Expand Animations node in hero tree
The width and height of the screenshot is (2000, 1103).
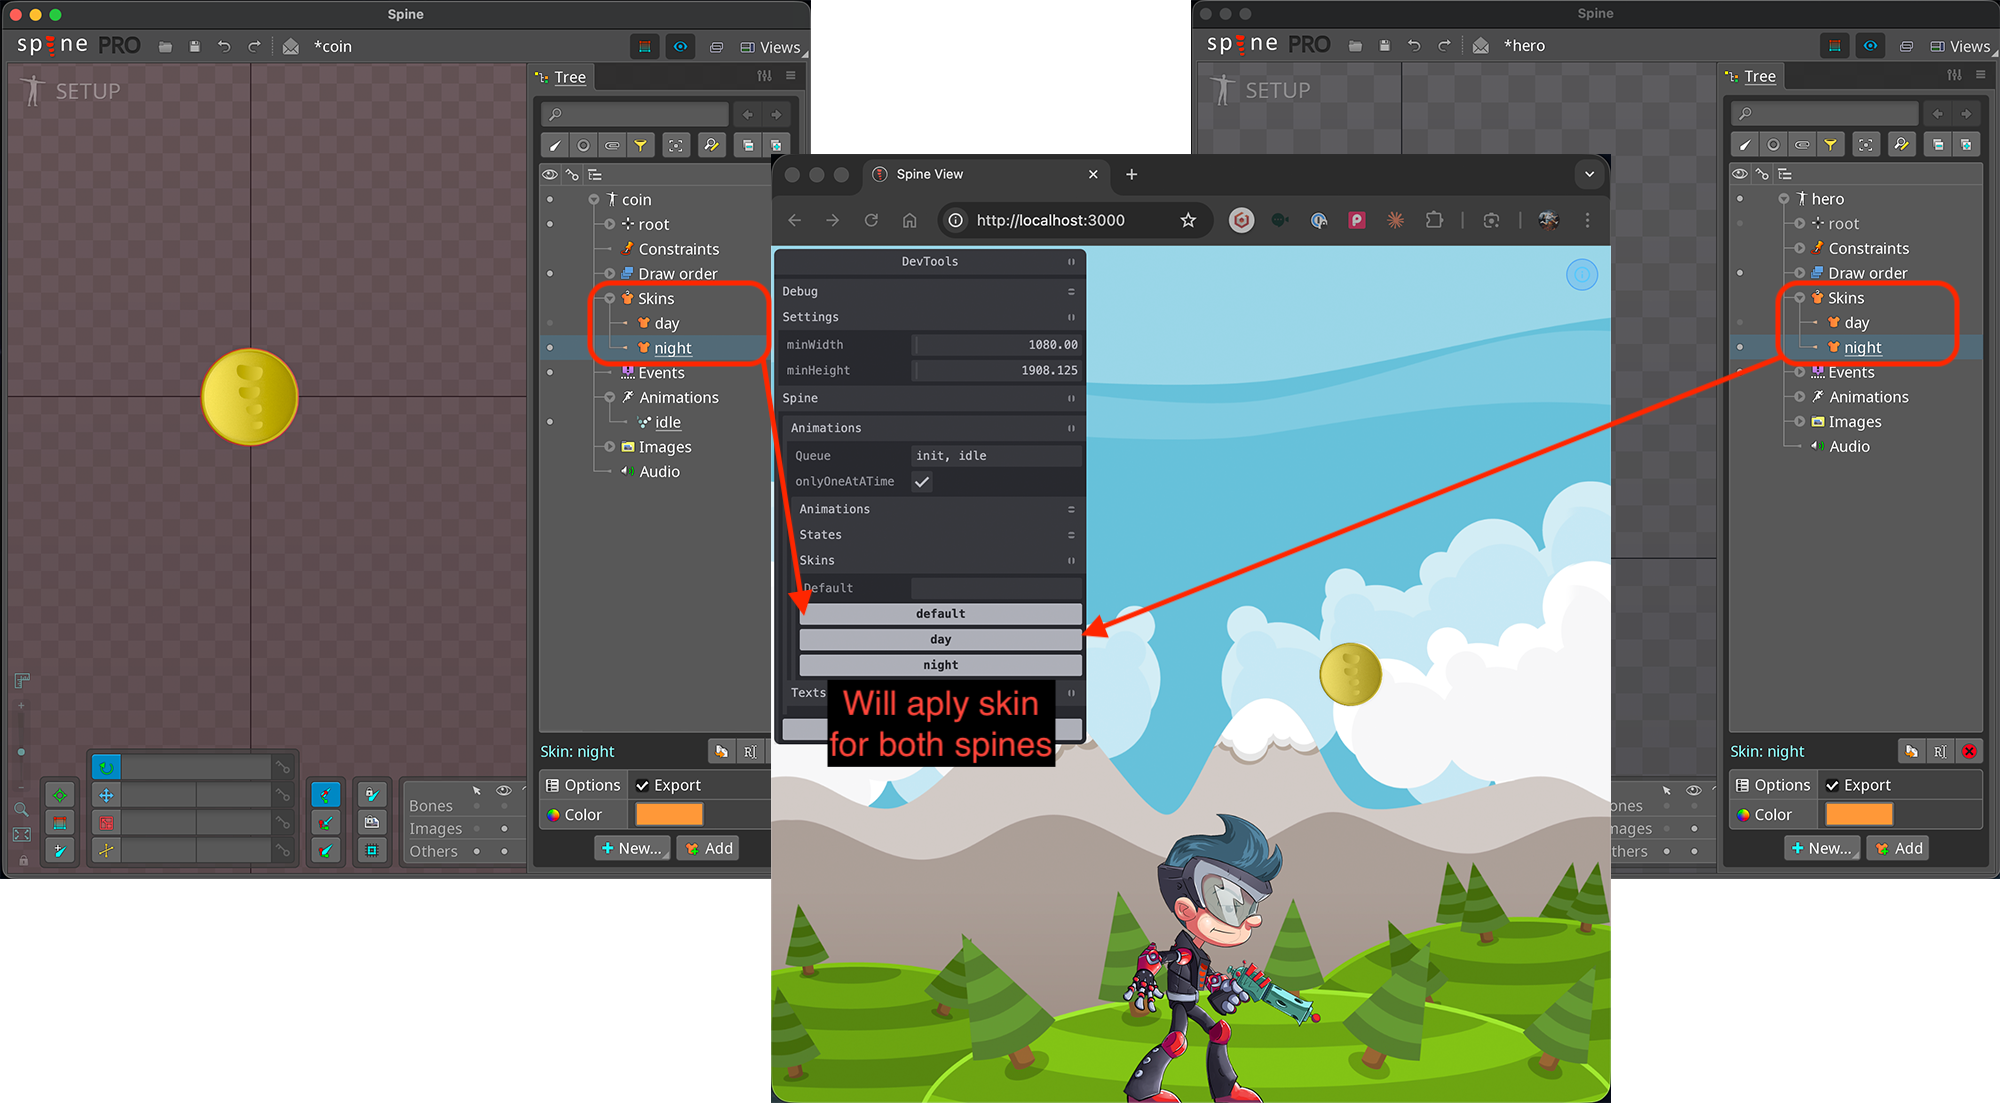[1800, 397]
